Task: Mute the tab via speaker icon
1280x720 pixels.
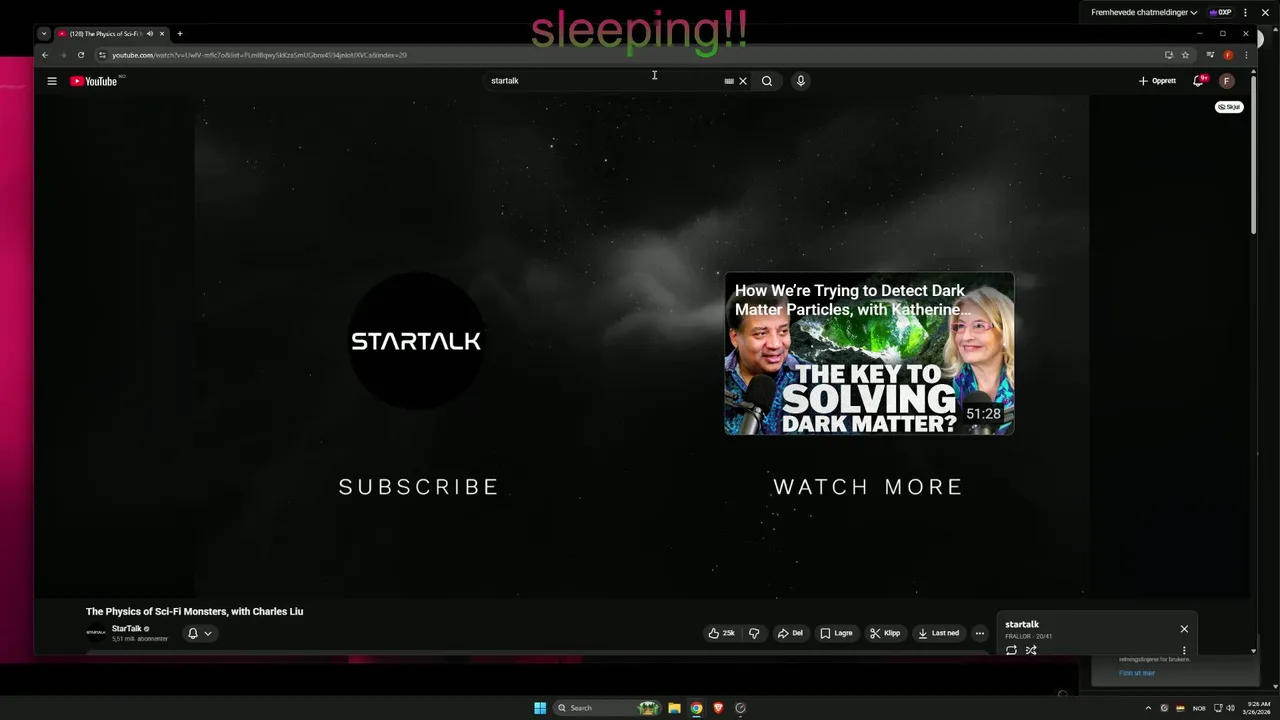Action: tap(150, 34)
